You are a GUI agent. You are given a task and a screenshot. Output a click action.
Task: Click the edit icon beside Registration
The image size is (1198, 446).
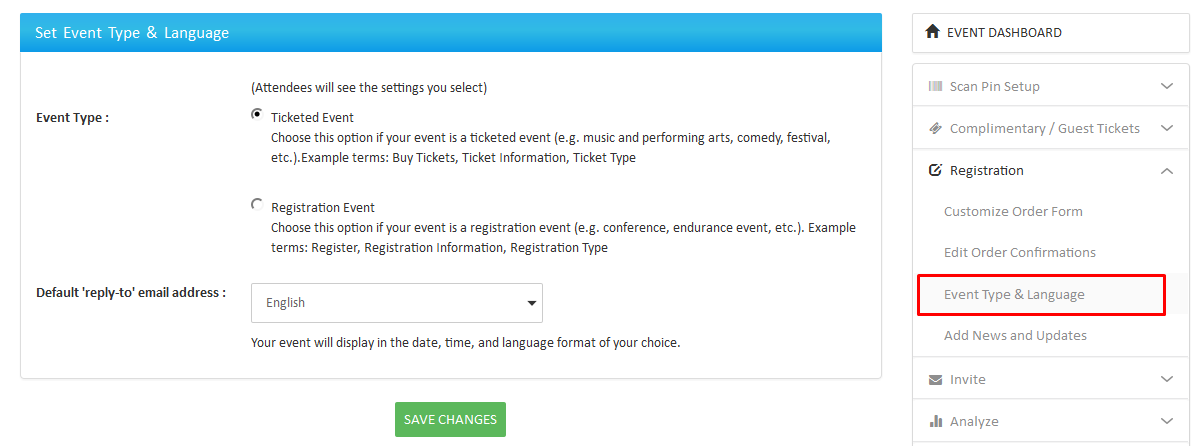coord(935,170)
